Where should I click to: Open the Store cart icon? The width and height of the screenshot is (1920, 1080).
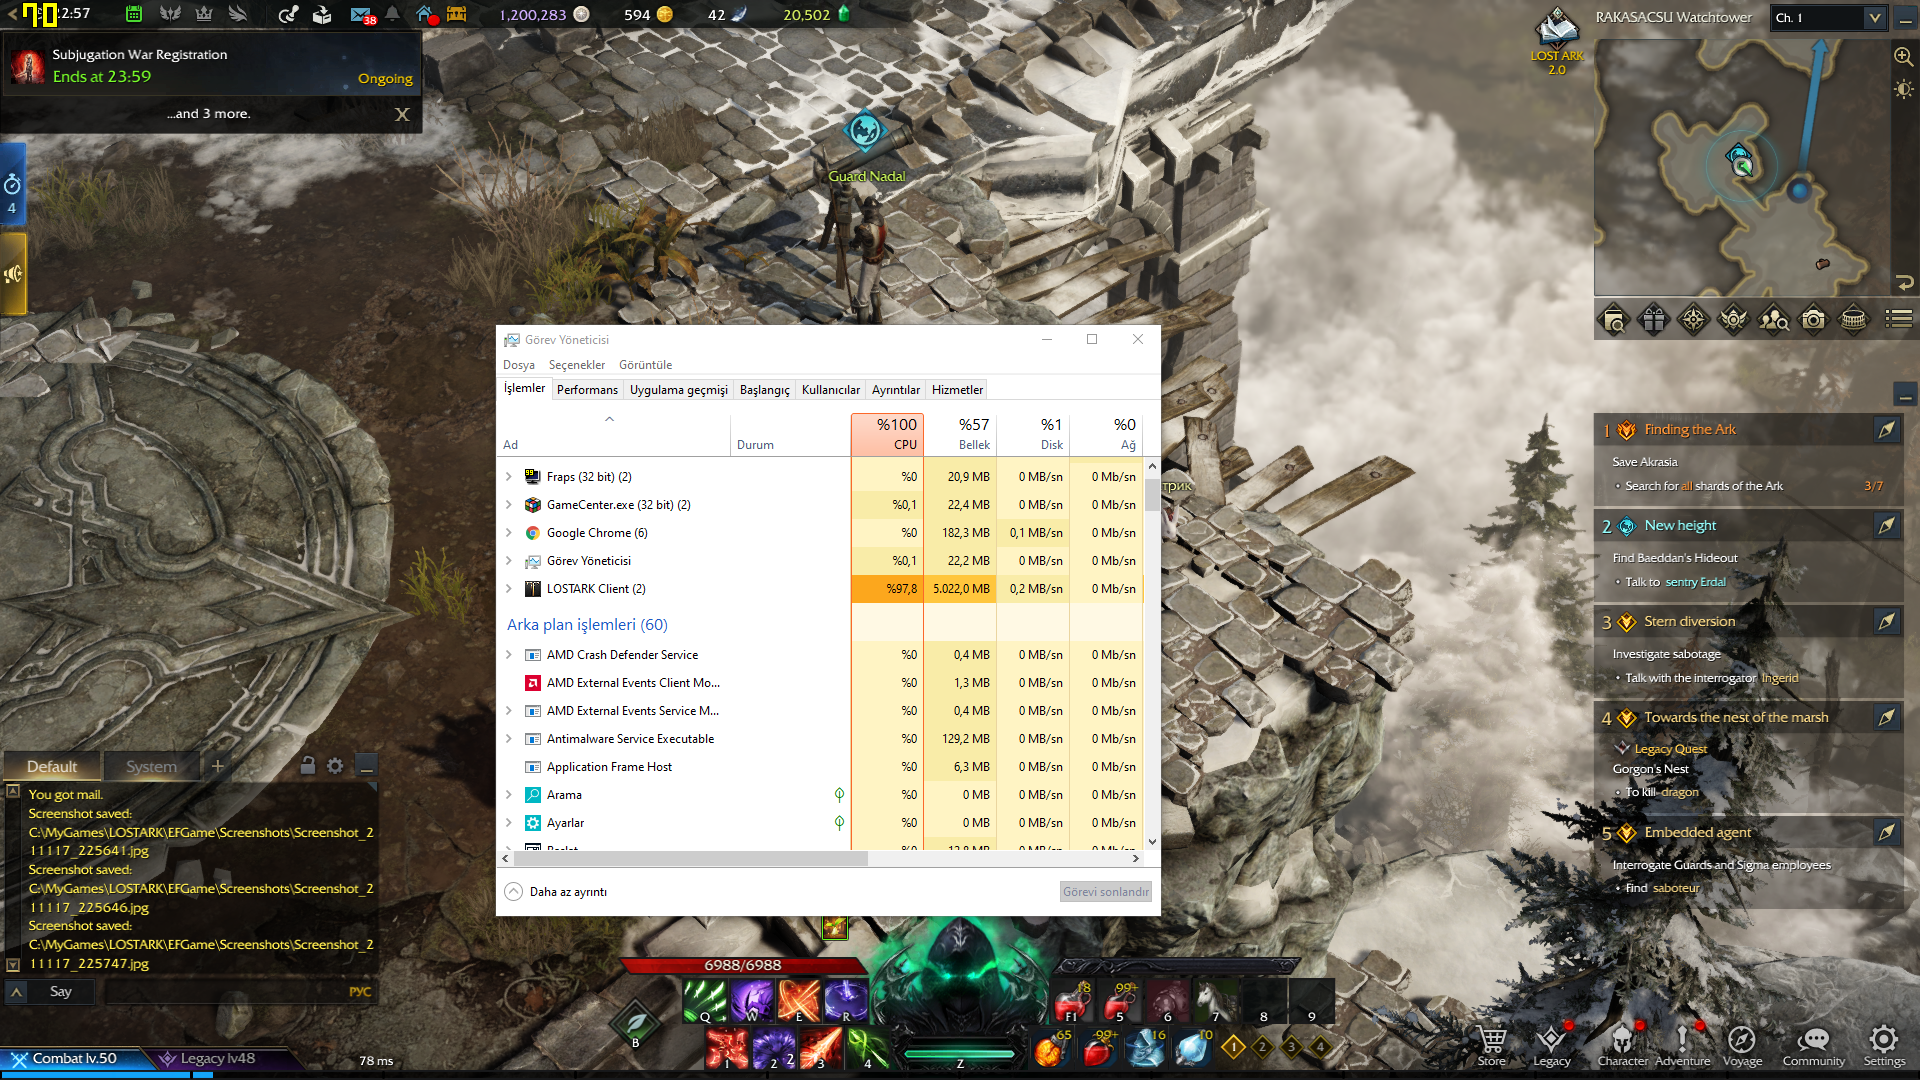(x=1491, y=1040)
